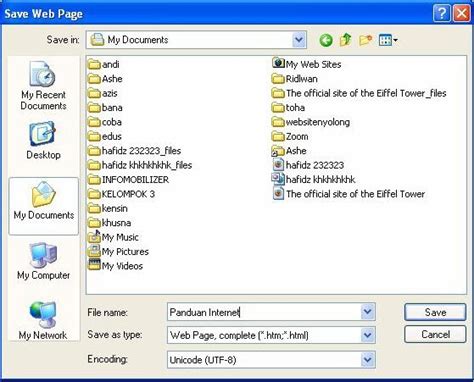Click the Save button
Viewport: 474px width, 382px height.
(x=435, y=312)
